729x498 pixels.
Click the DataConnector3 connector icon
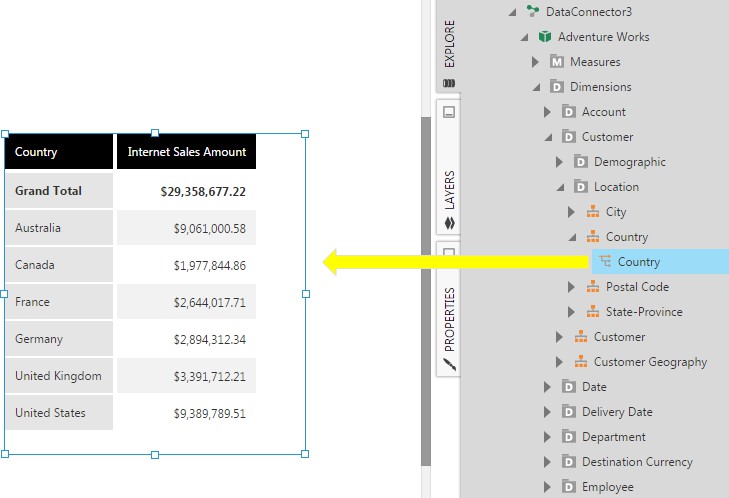[533, 11]
